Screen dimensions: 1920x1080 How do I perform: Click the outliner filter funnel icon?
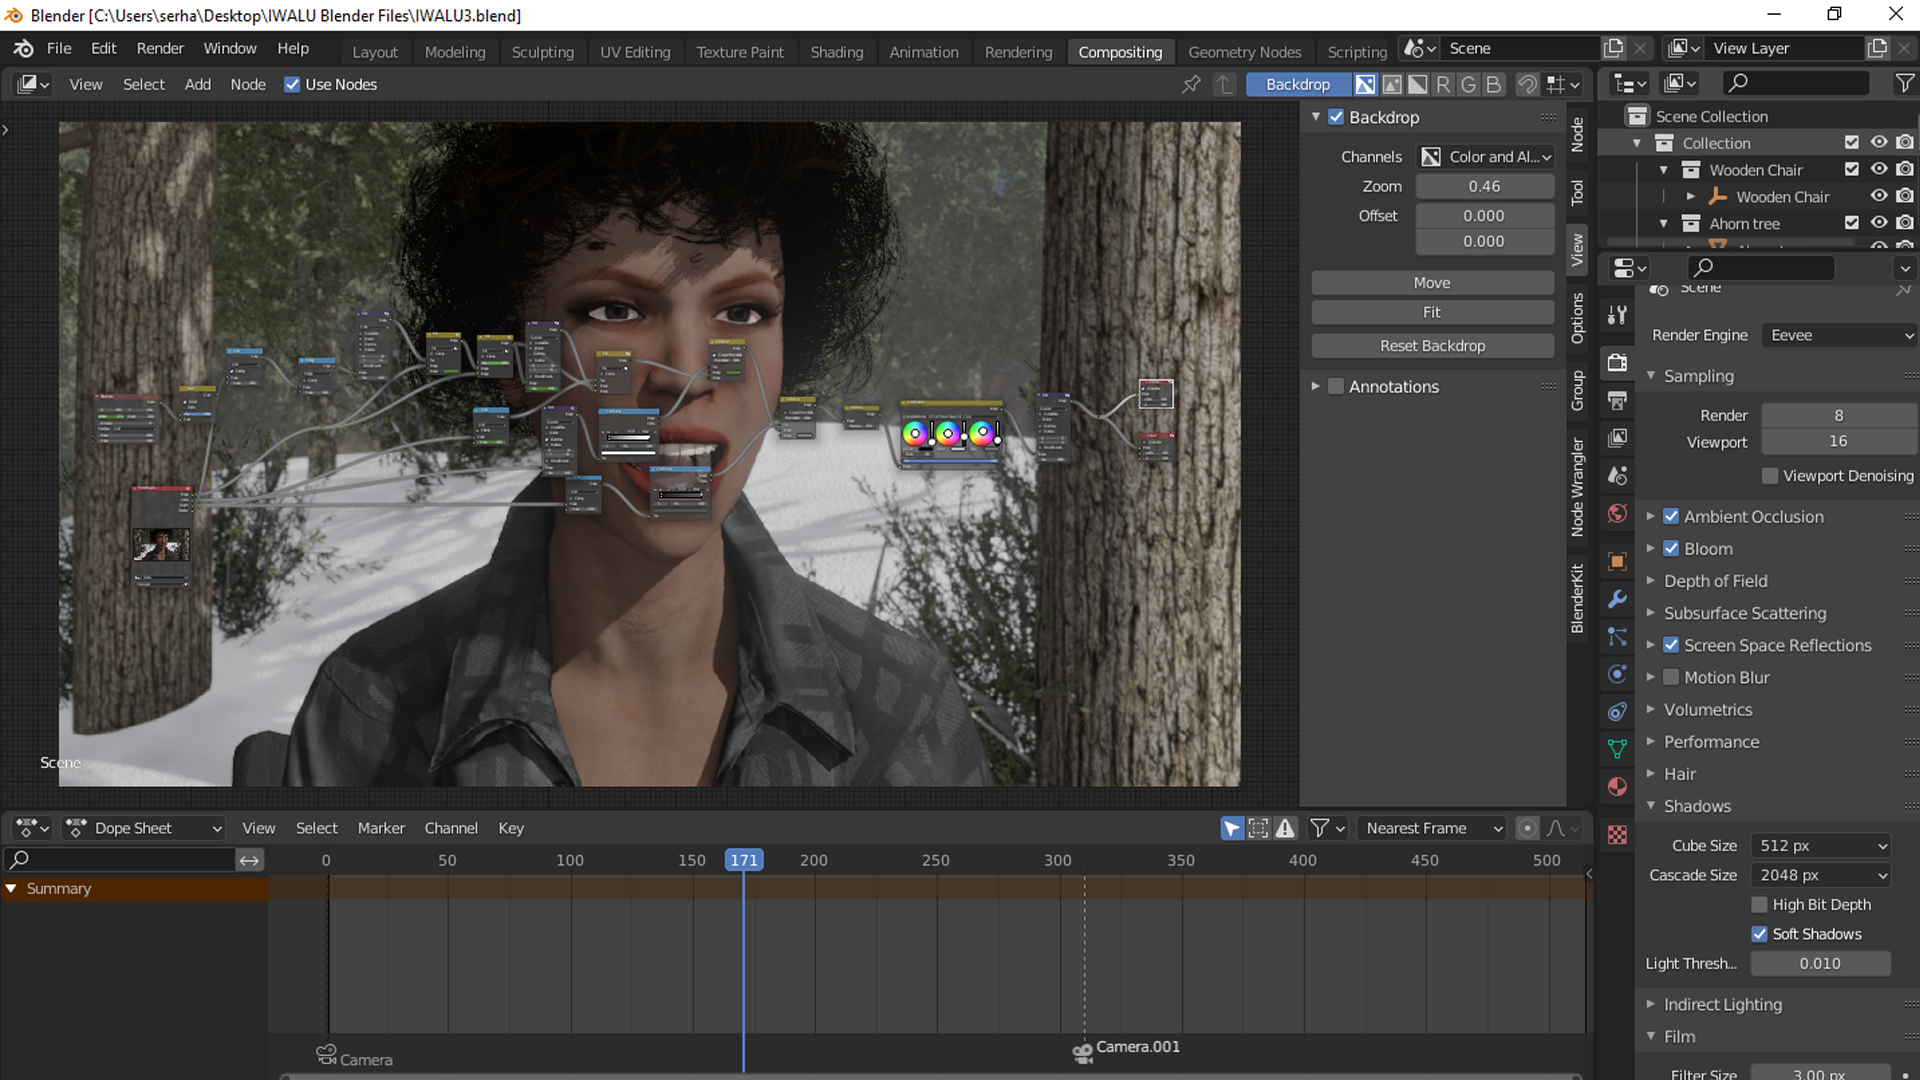[1905, 84]
